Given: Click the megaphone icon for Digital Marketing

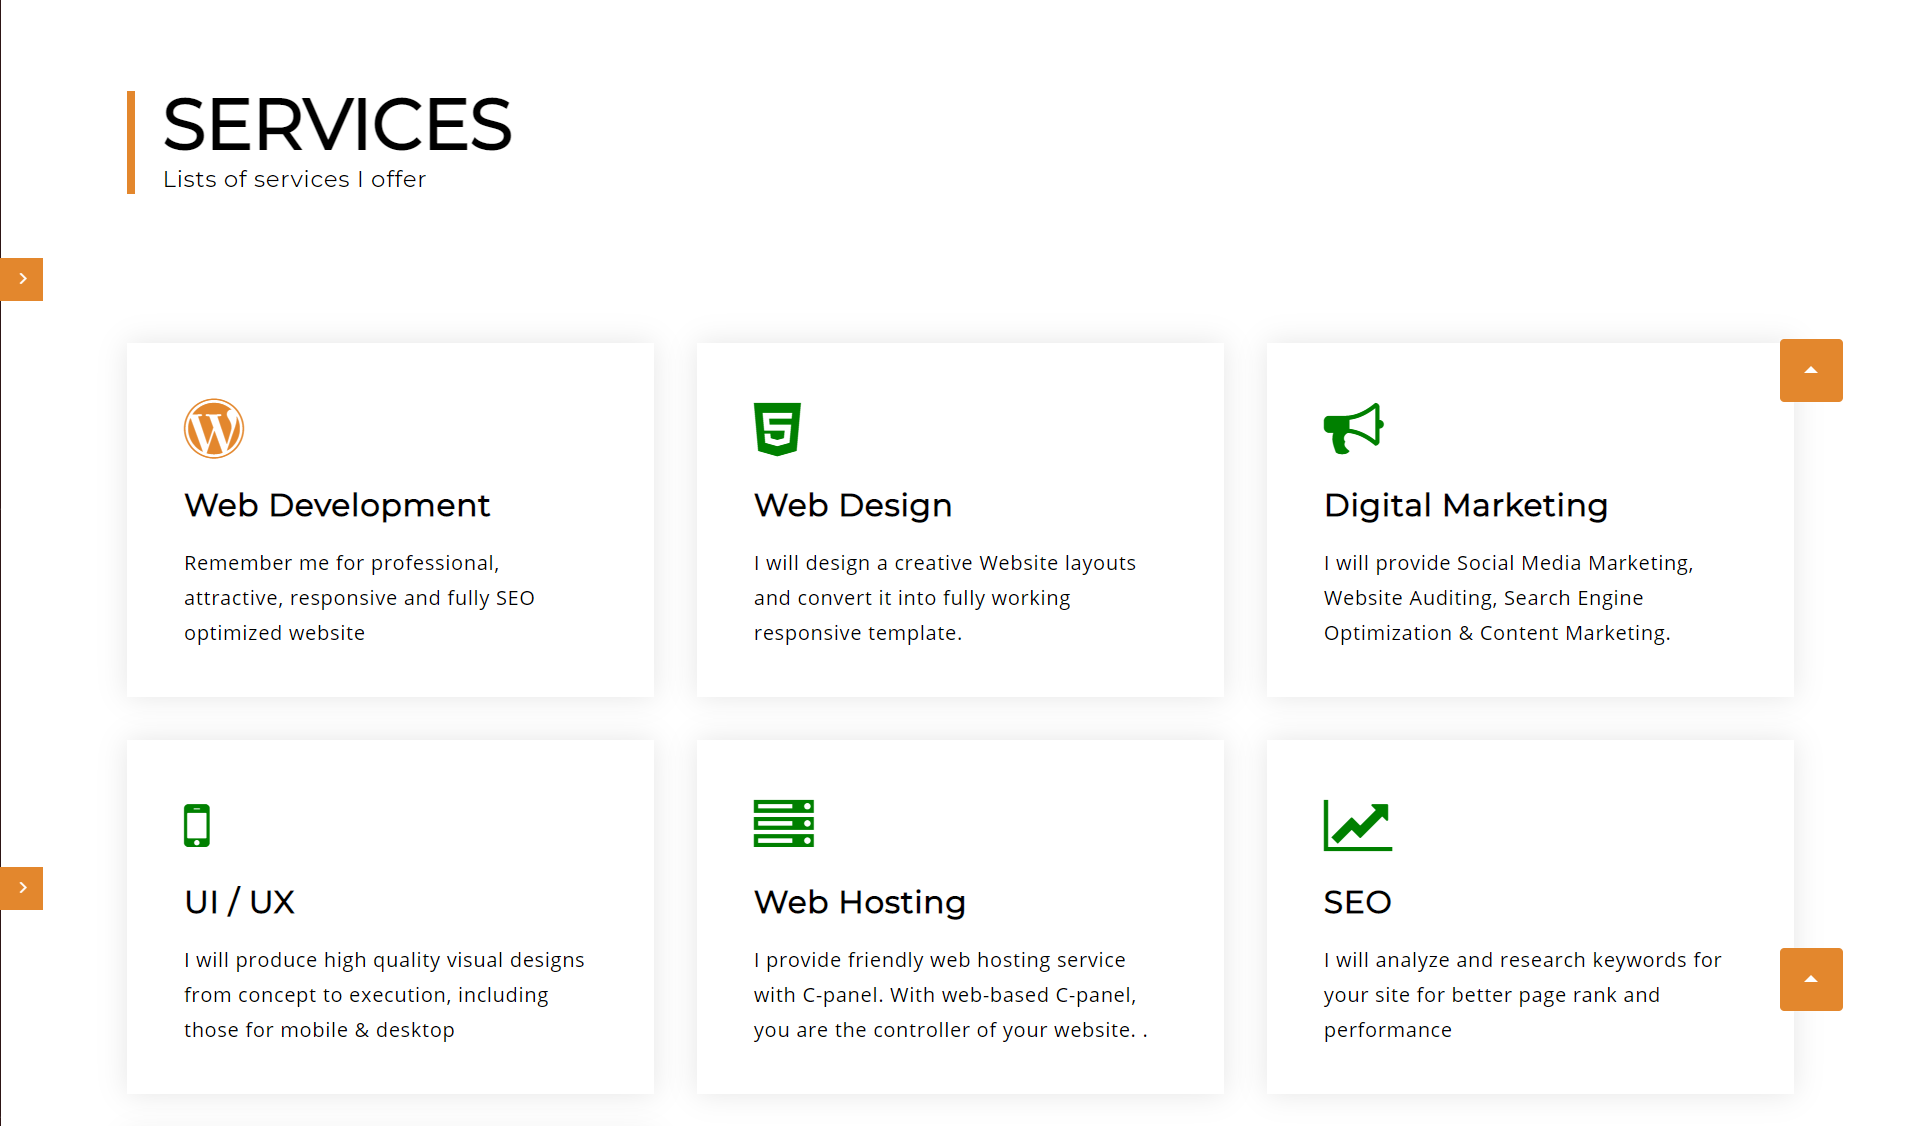Looking at the screenshot, I should coord(1353,429).
